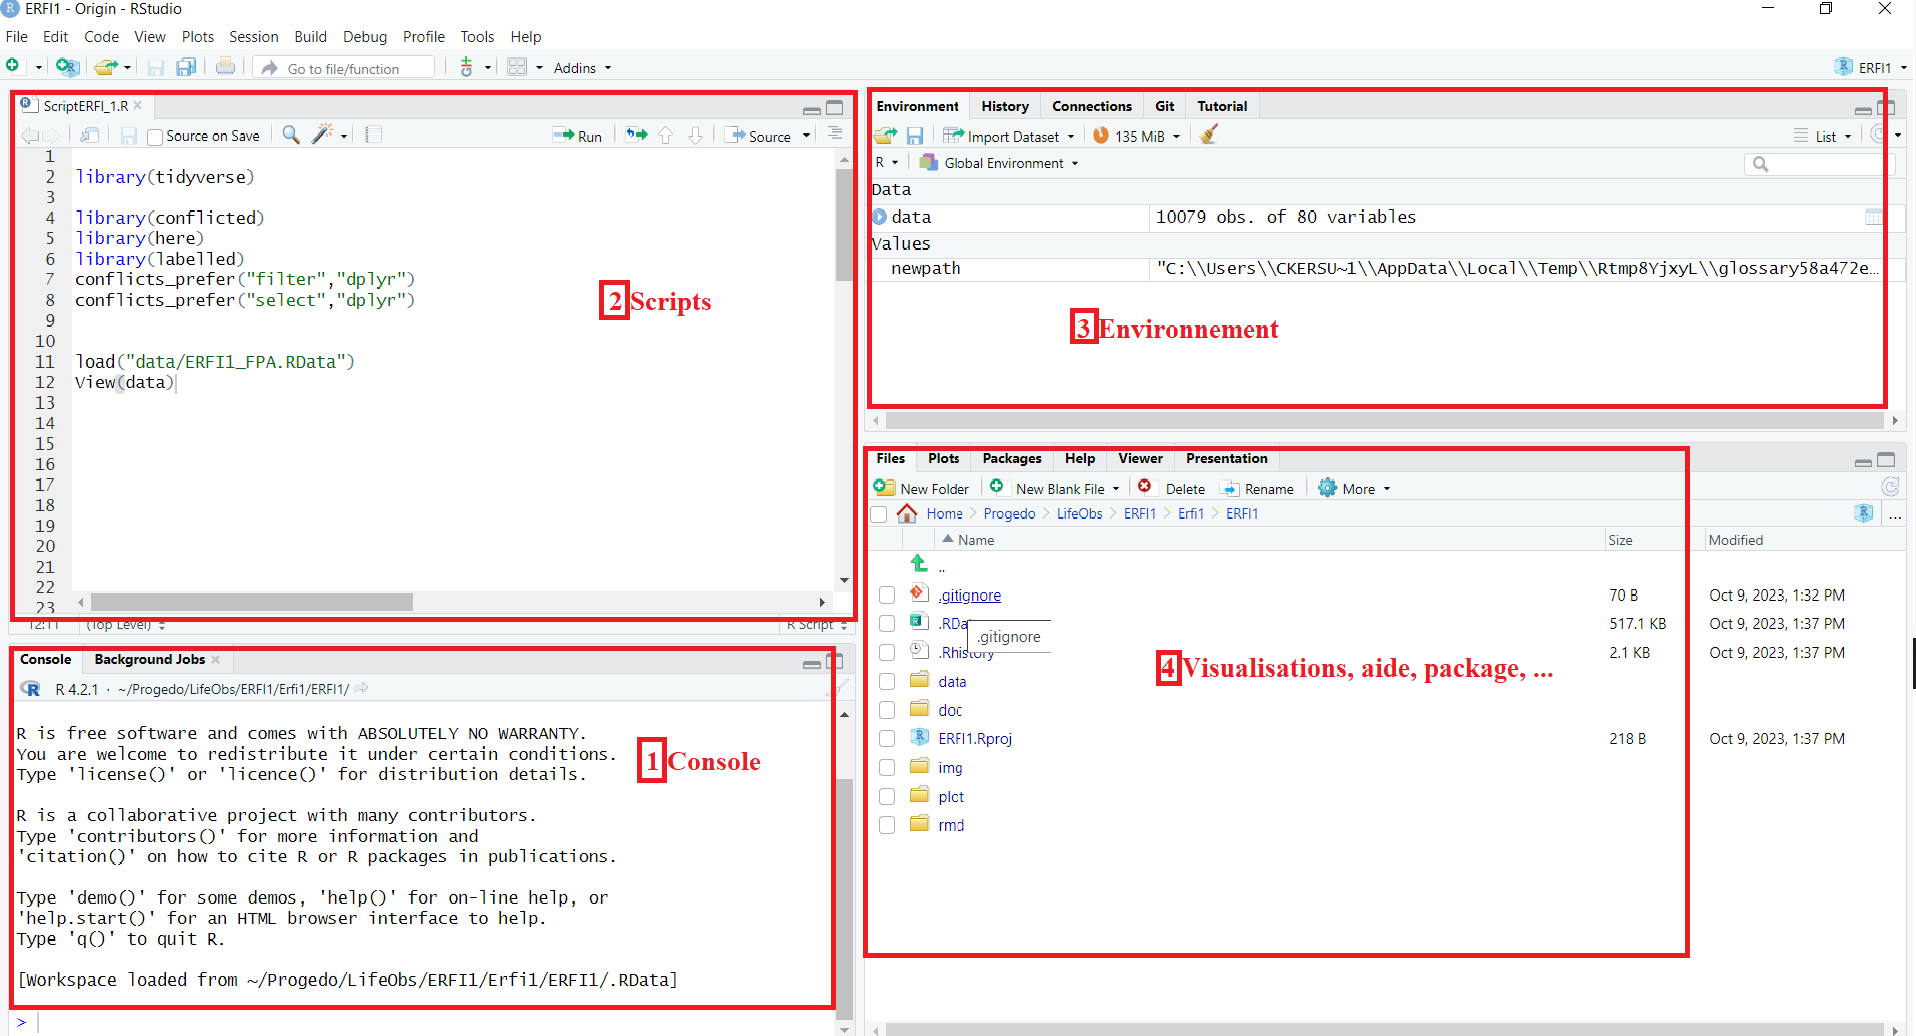1916x1036 pixels.
Task: Click the compile report notebook icon
Action: coord(373,135)
